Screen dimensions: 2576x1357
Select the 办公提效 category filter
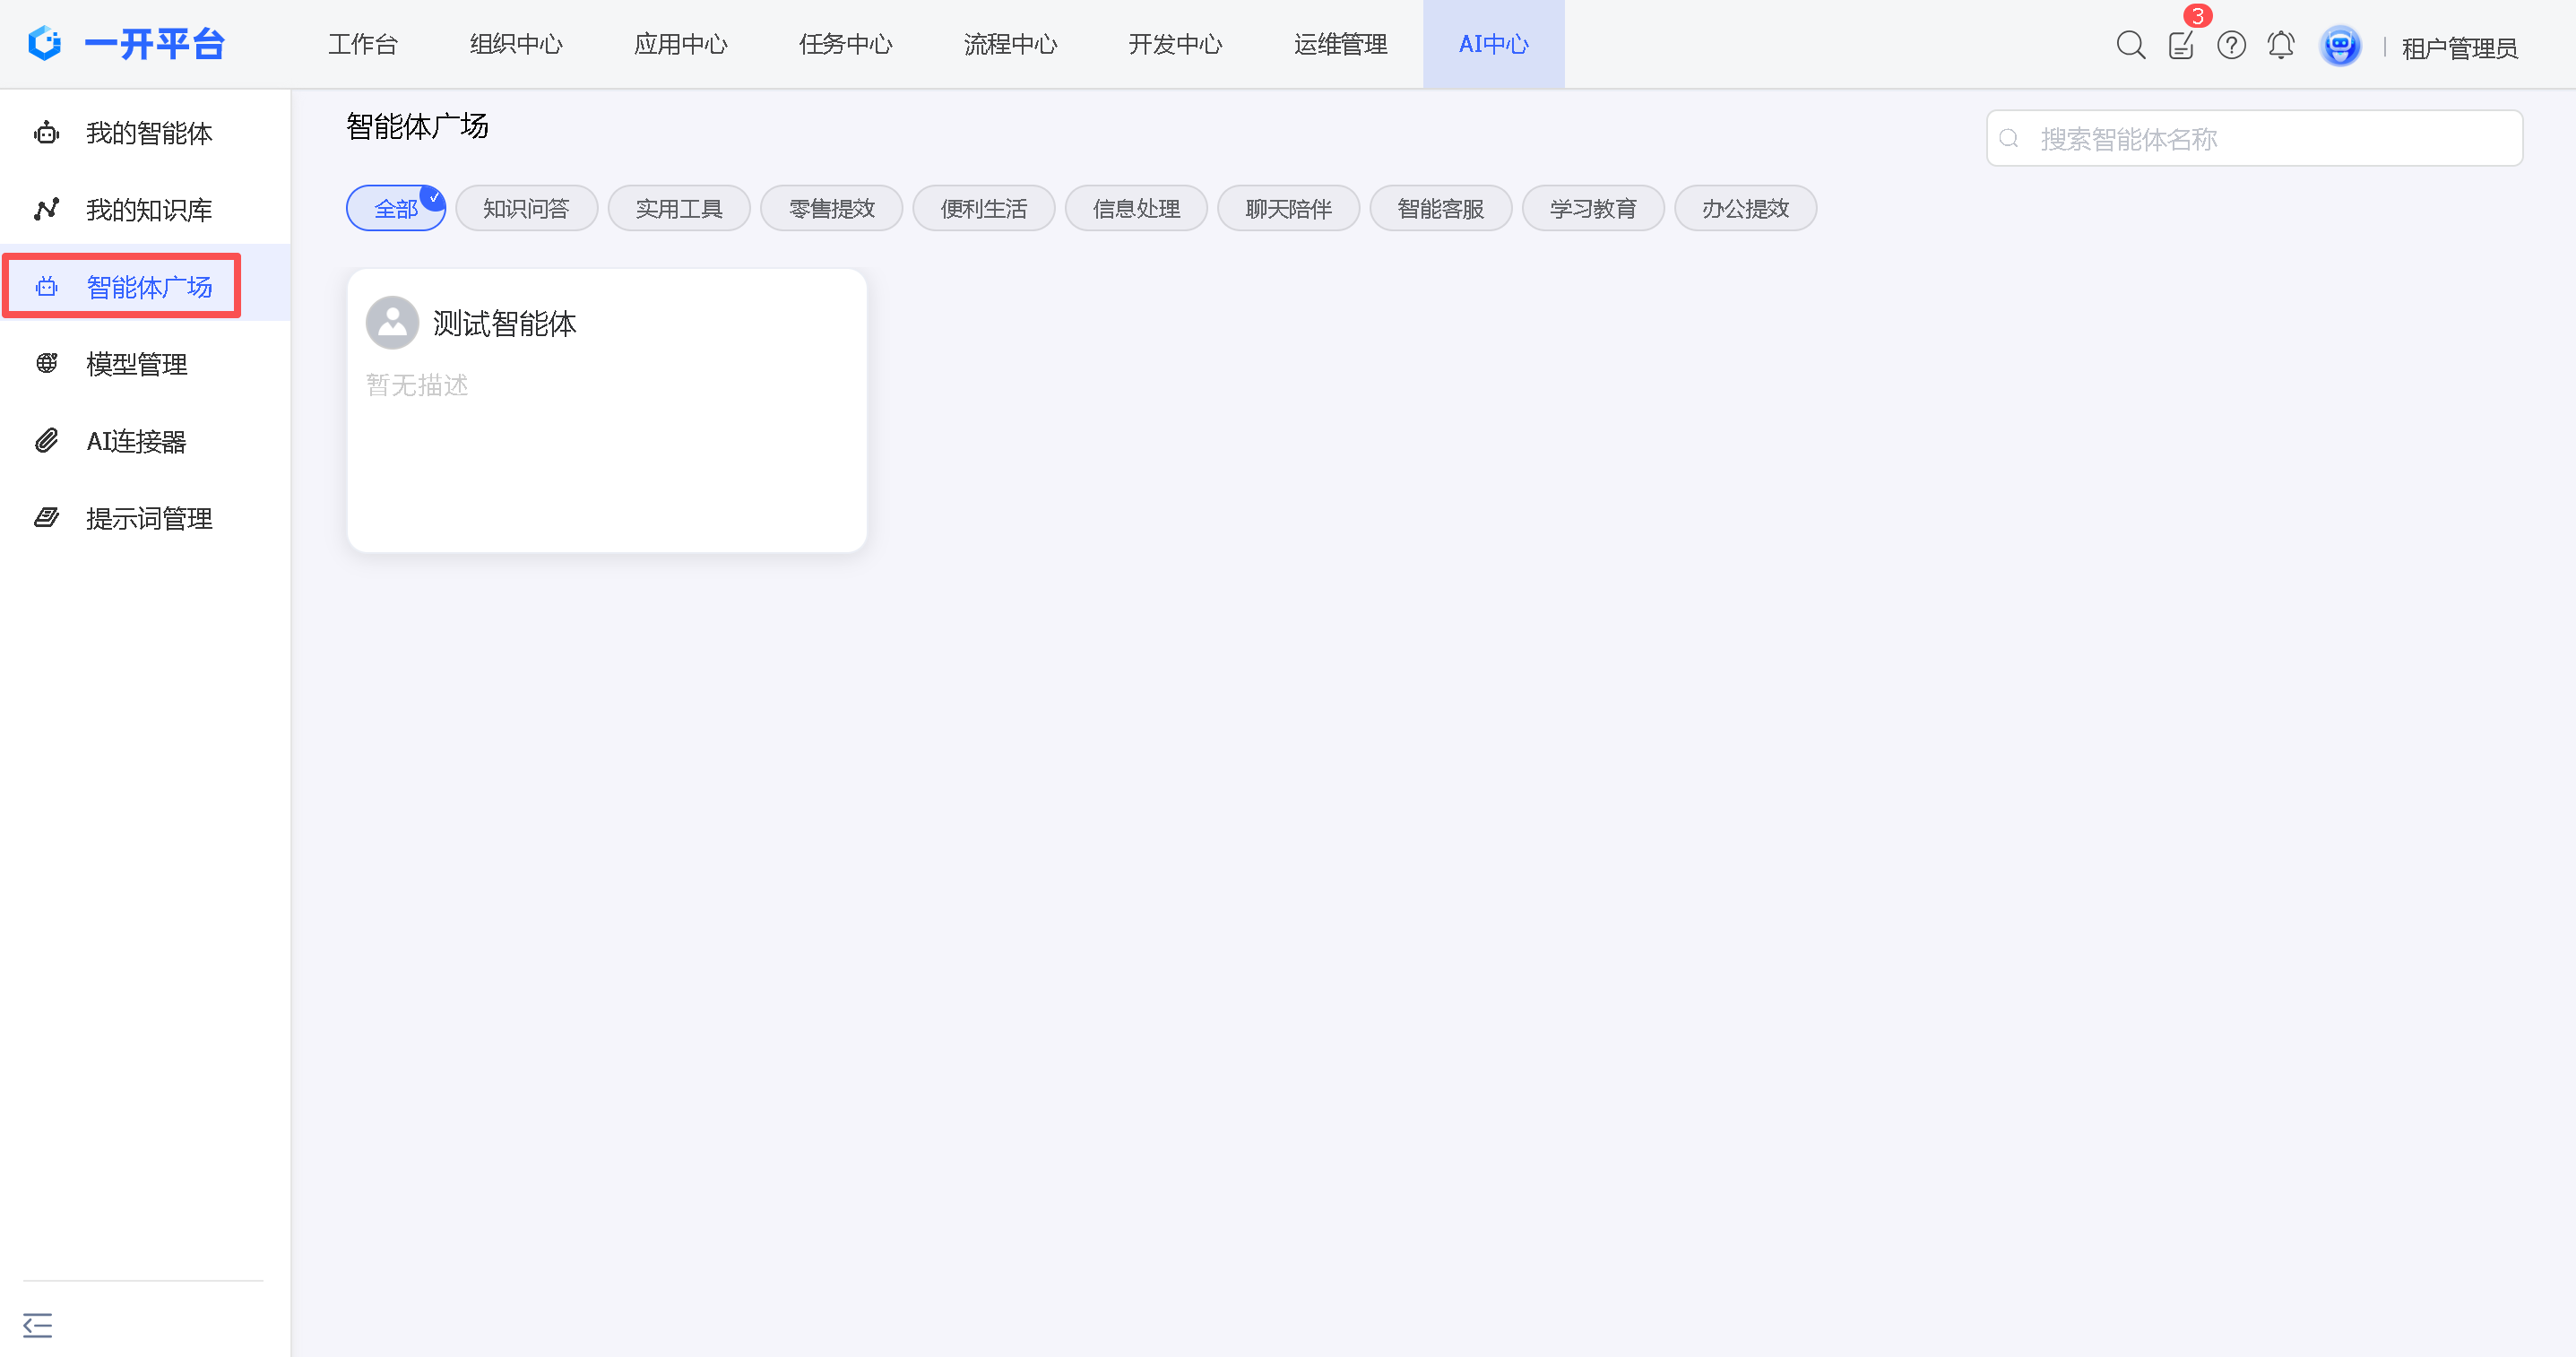(1745, 208)
